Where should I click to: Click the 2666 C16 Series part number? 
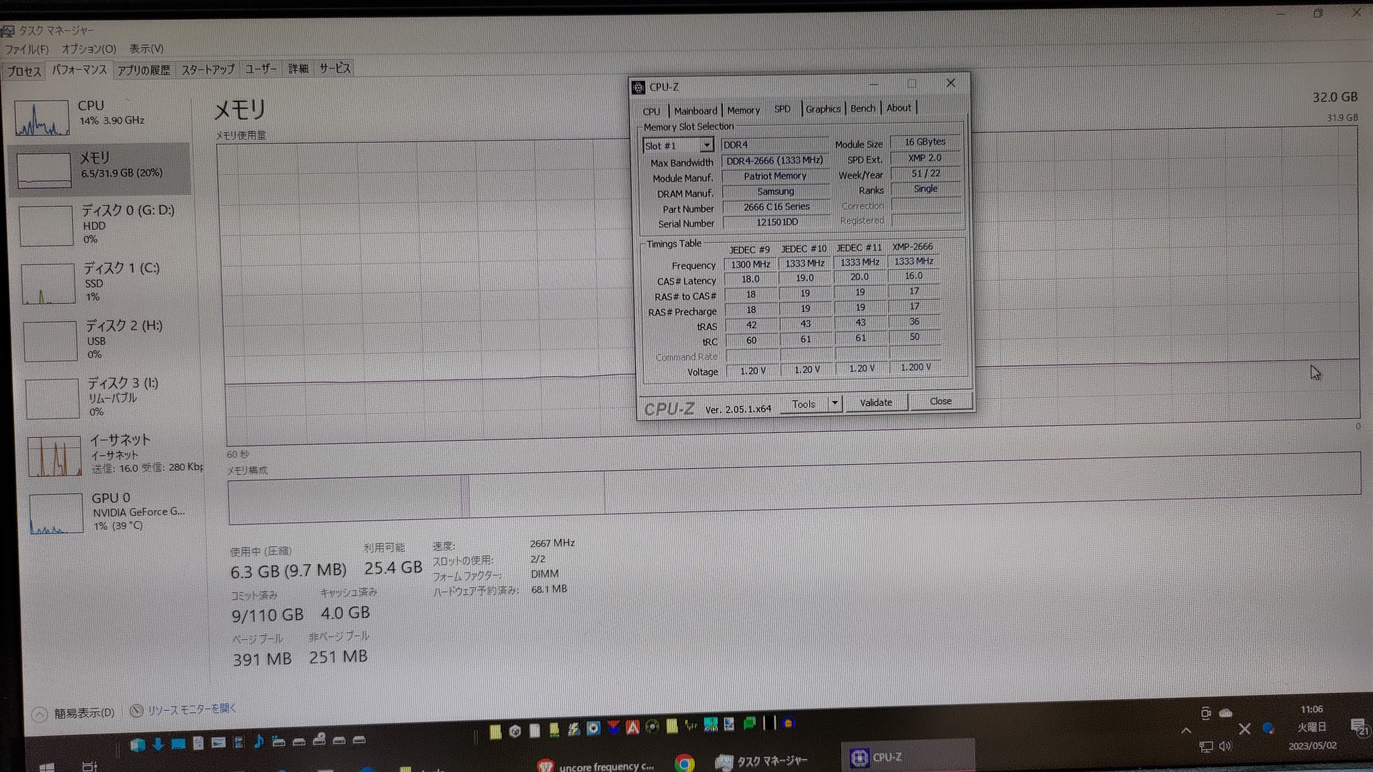[x=777, y=207]
